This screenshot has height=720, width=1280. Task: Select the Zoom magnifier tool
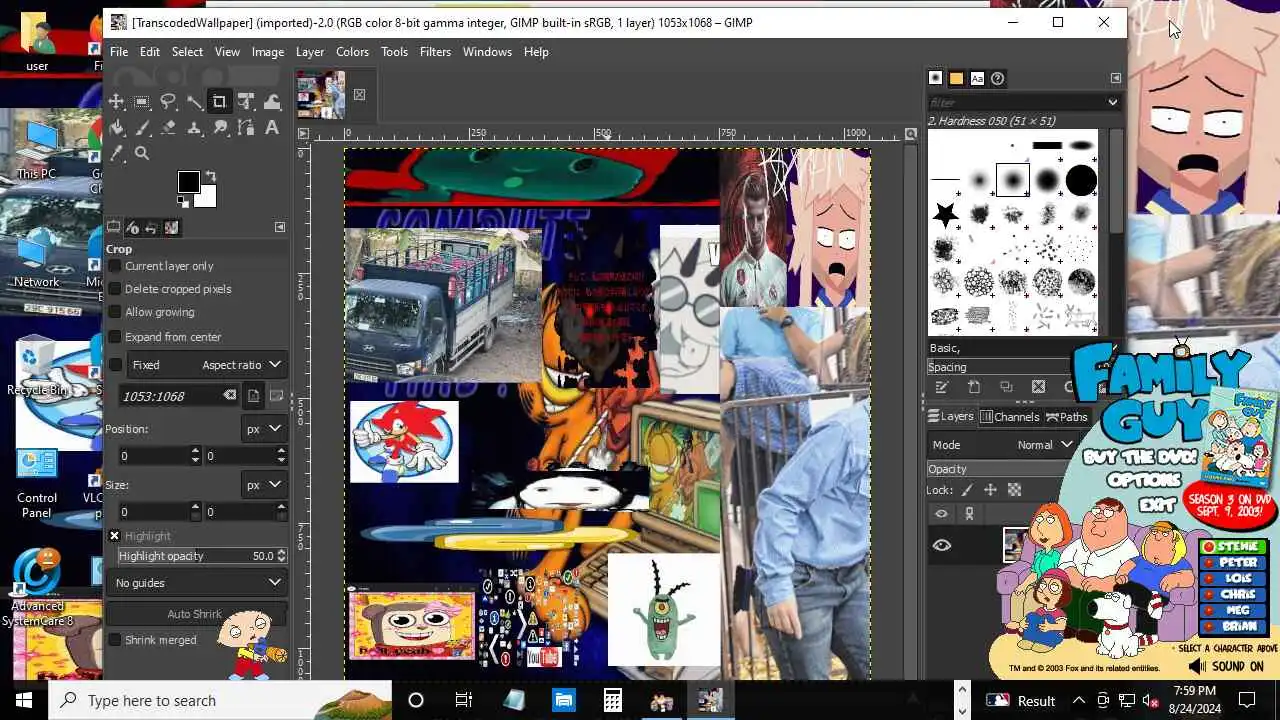coord(142,154)
